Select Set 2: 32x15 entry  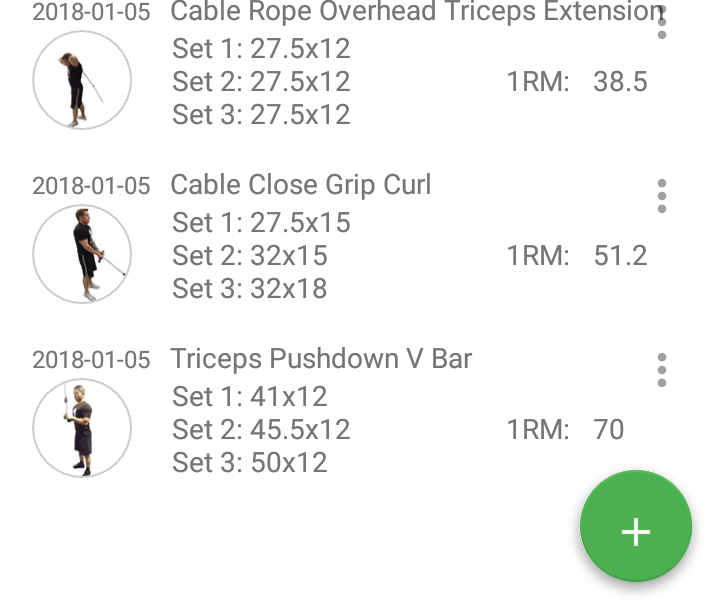click(x=250, y=255)
